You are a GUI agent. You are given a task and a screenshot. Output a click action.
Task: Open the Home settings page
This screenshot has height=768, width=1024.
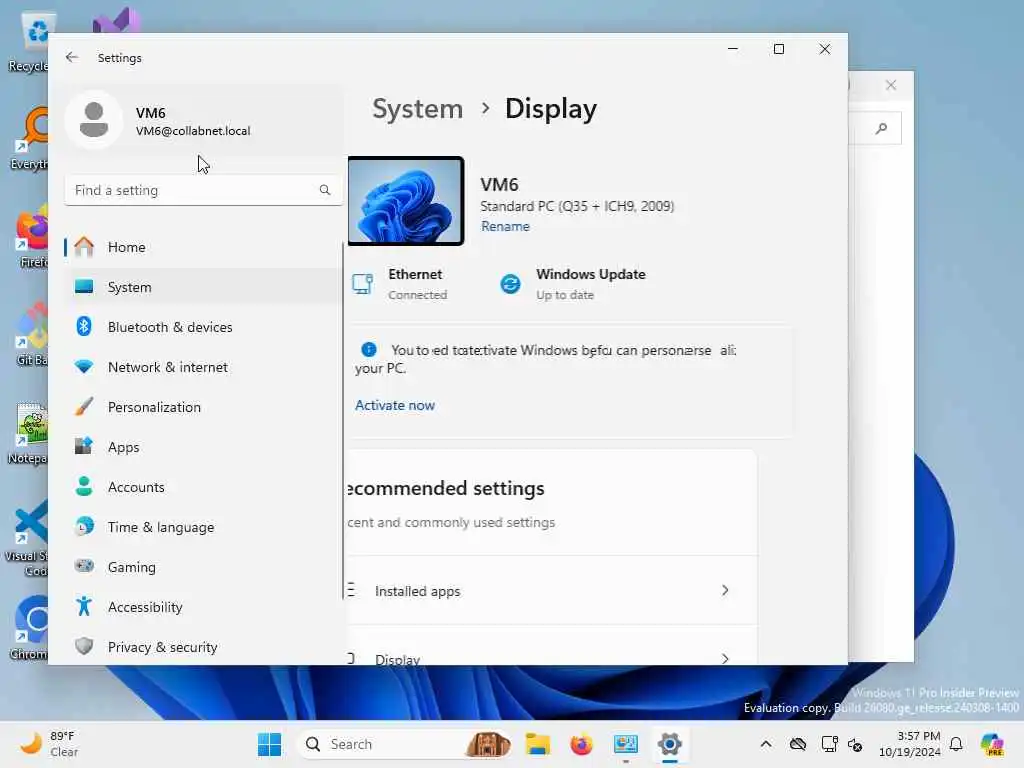point(203,247)
